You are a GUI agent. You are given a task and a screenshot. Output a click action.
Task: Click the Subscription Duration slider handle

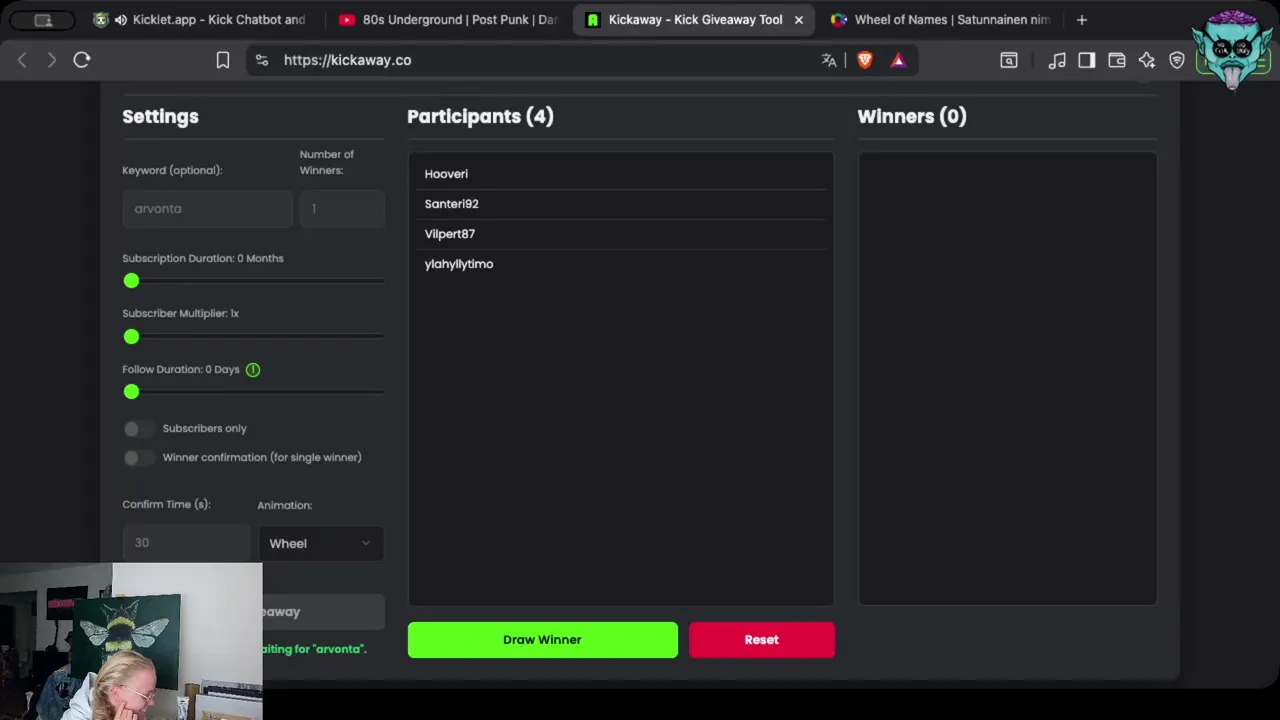point(131,281)
